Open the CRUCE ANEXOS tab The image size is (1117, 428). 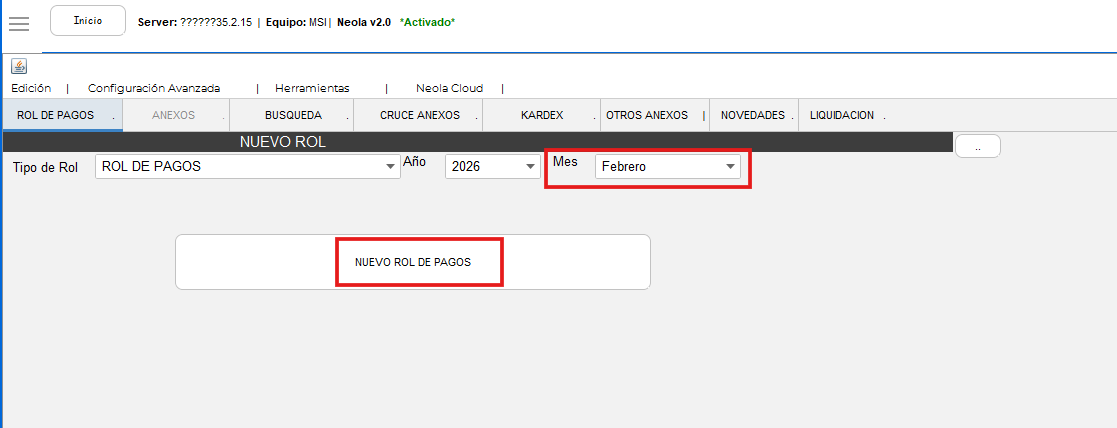click(x=420, y=115)
